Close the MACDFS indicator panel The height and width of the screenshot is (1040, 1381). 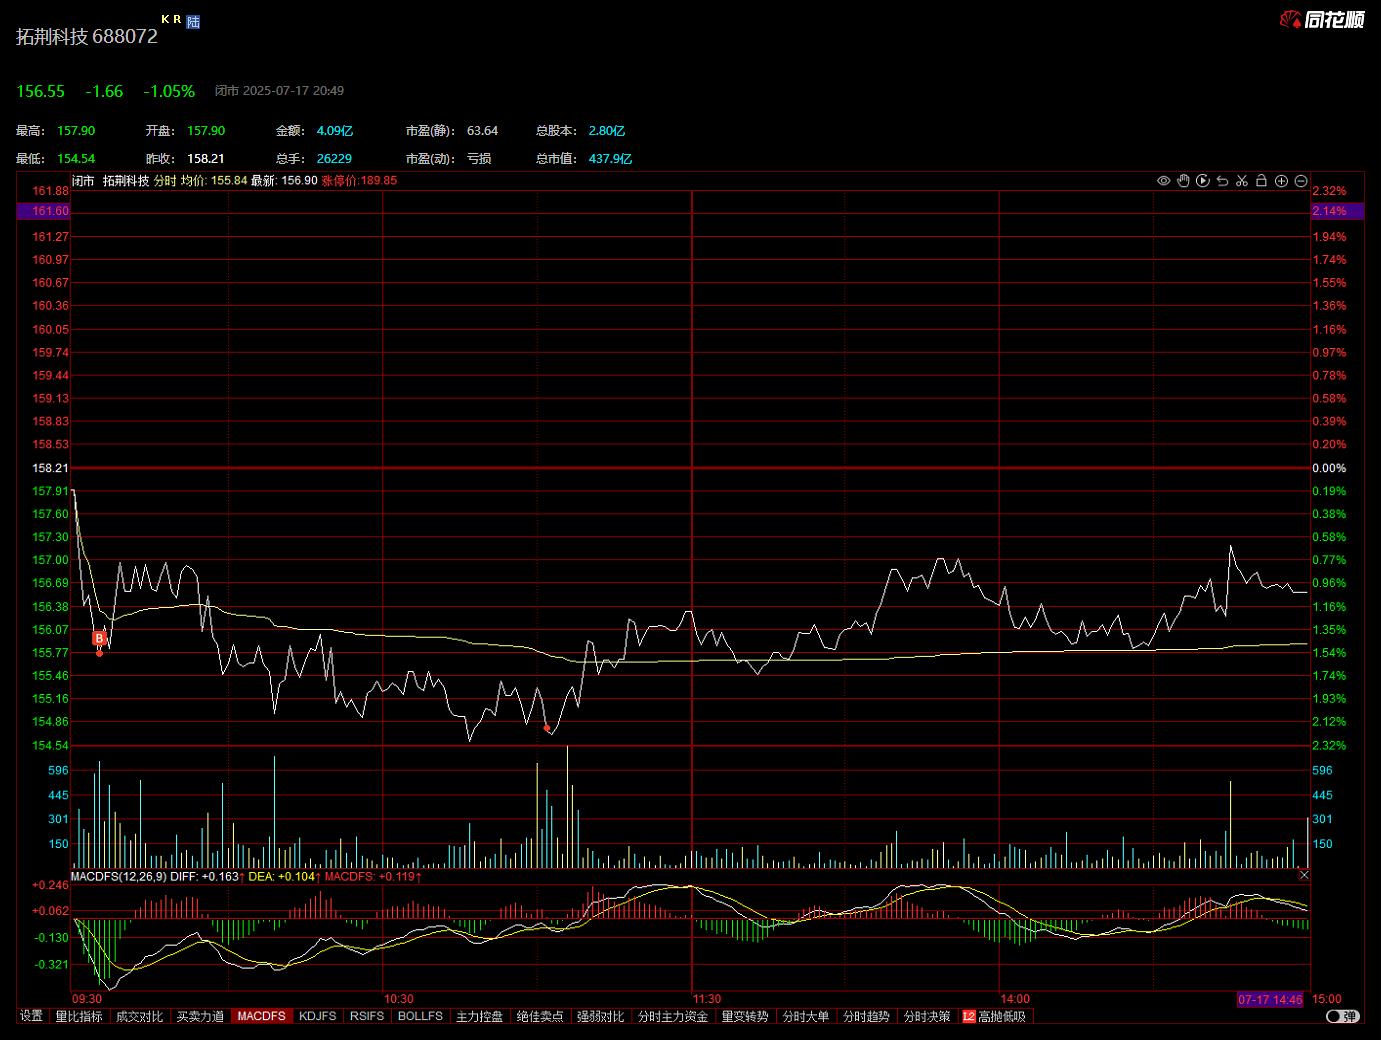pos(1303,875)
